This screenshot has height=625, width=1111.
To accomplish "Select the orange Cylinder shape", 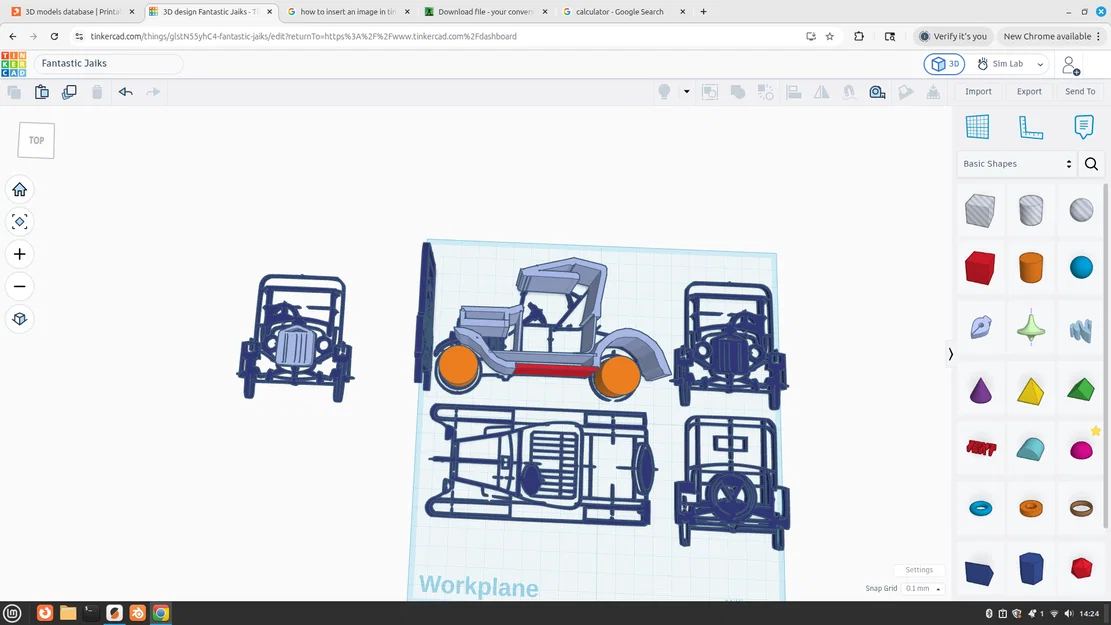I will (1031, 268).
